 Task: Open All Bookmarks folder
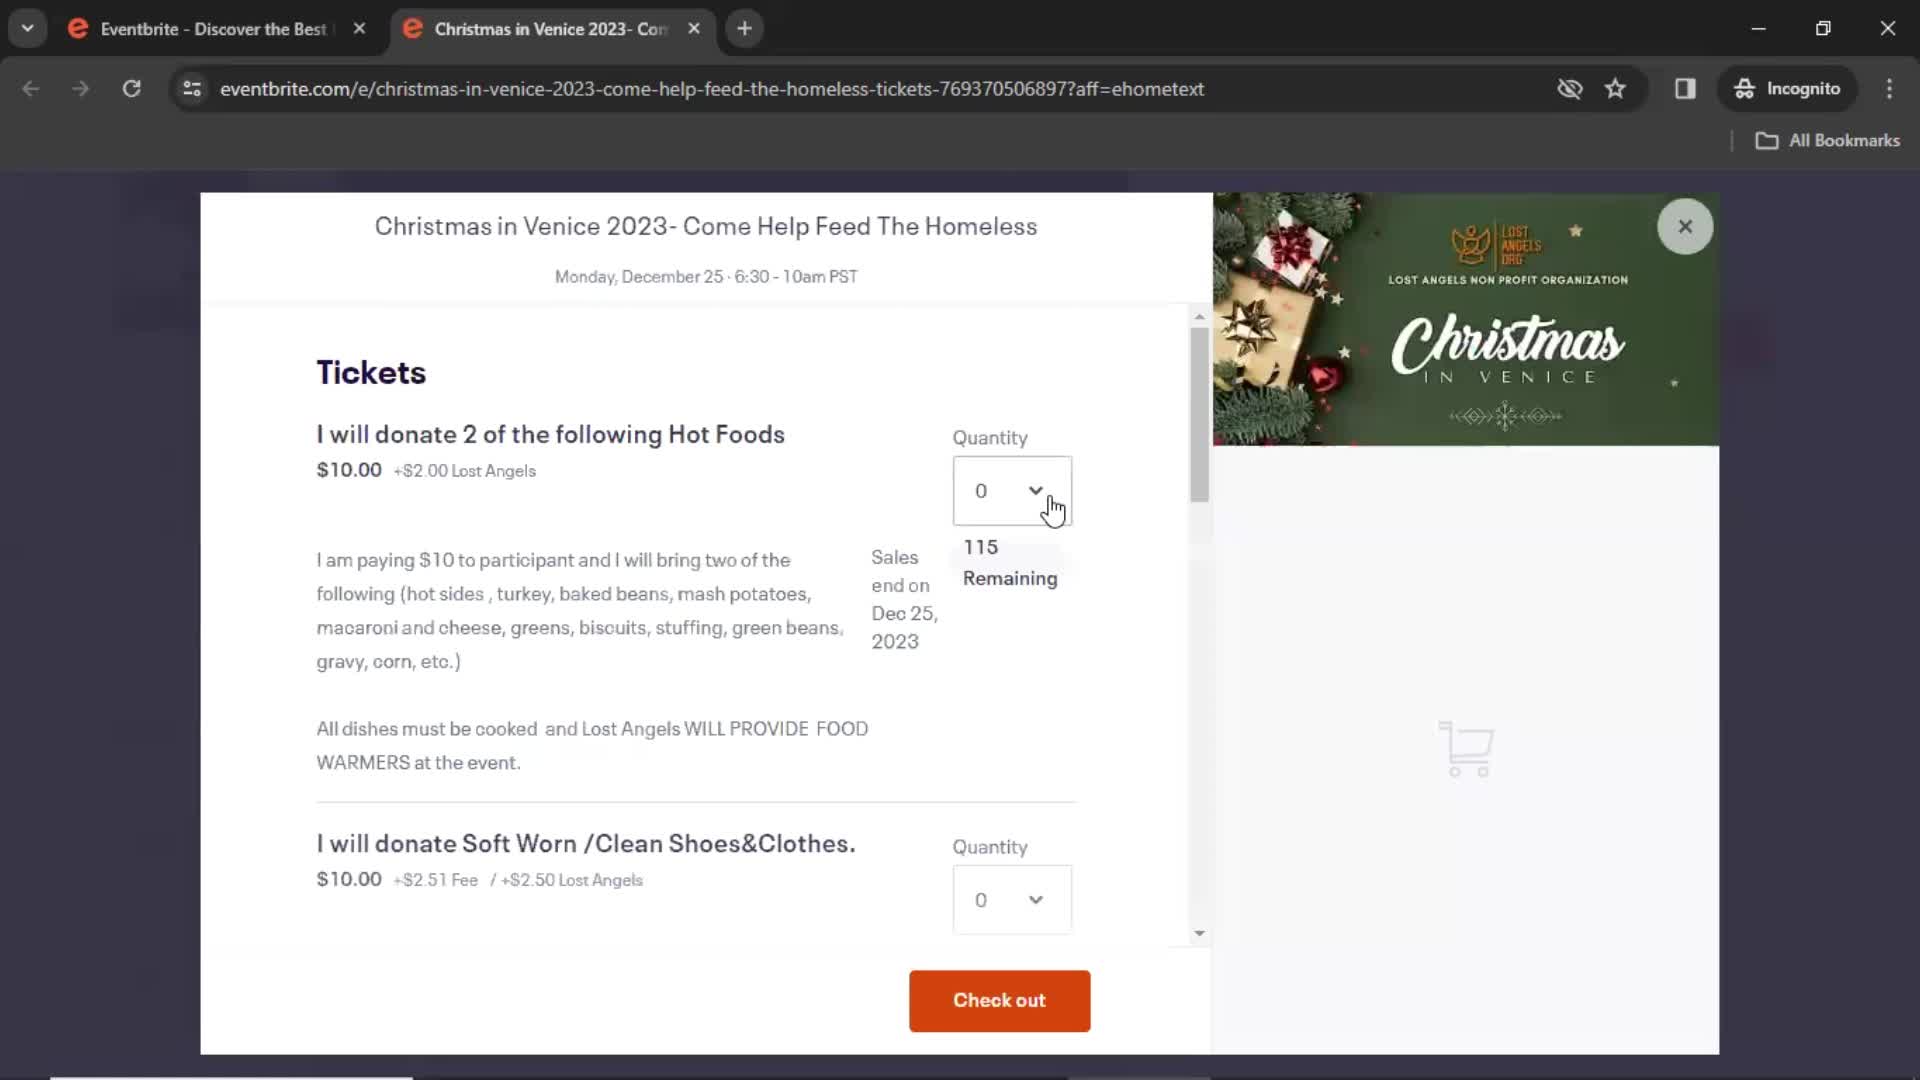tap(1828, 141)
